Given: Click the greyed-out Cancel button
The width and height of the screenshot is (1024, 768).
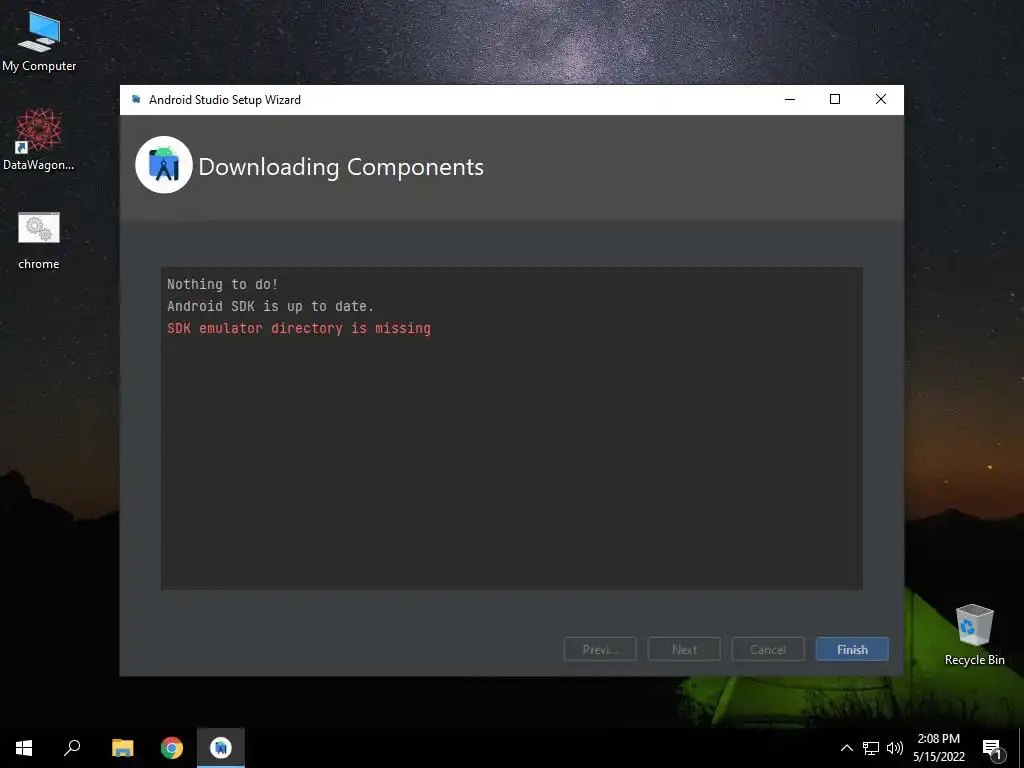Looking at the screenshot, I should pos(768,649).
